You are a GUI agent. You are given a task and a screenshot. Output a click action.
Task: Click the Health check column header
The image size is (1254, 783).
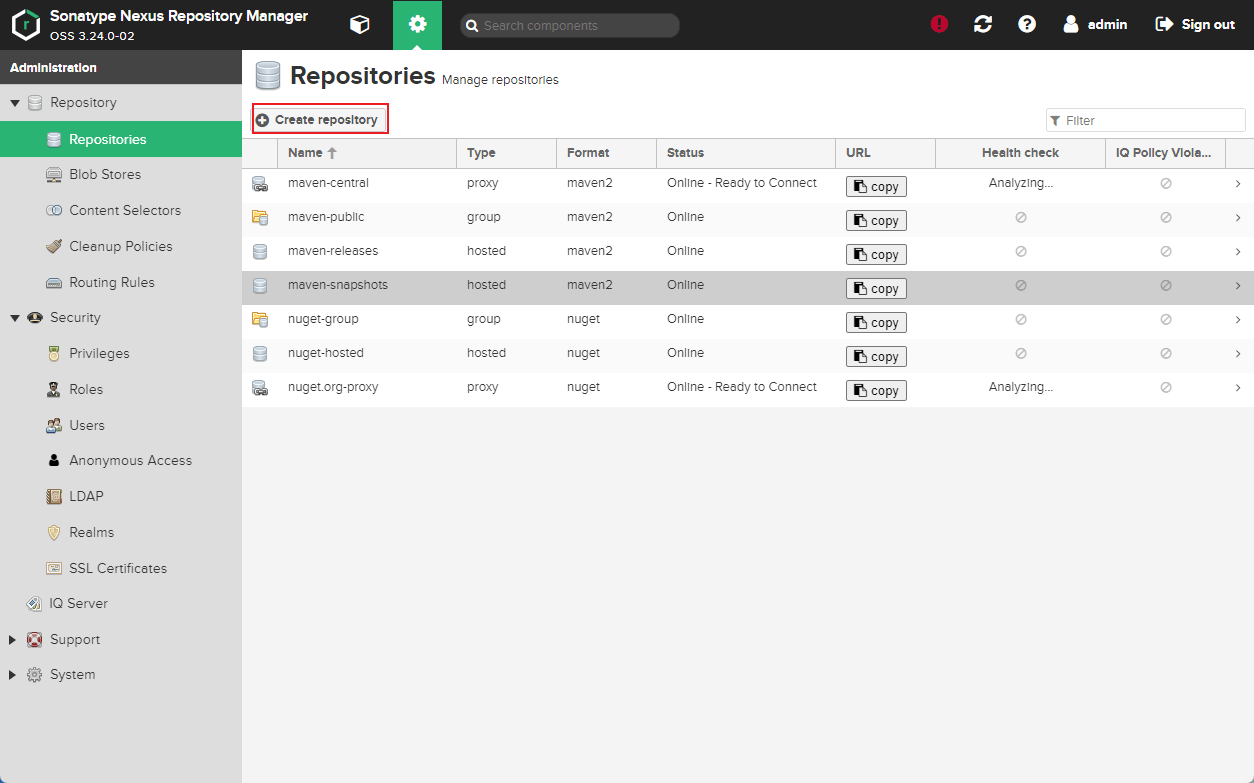[x=1020, y=153]
